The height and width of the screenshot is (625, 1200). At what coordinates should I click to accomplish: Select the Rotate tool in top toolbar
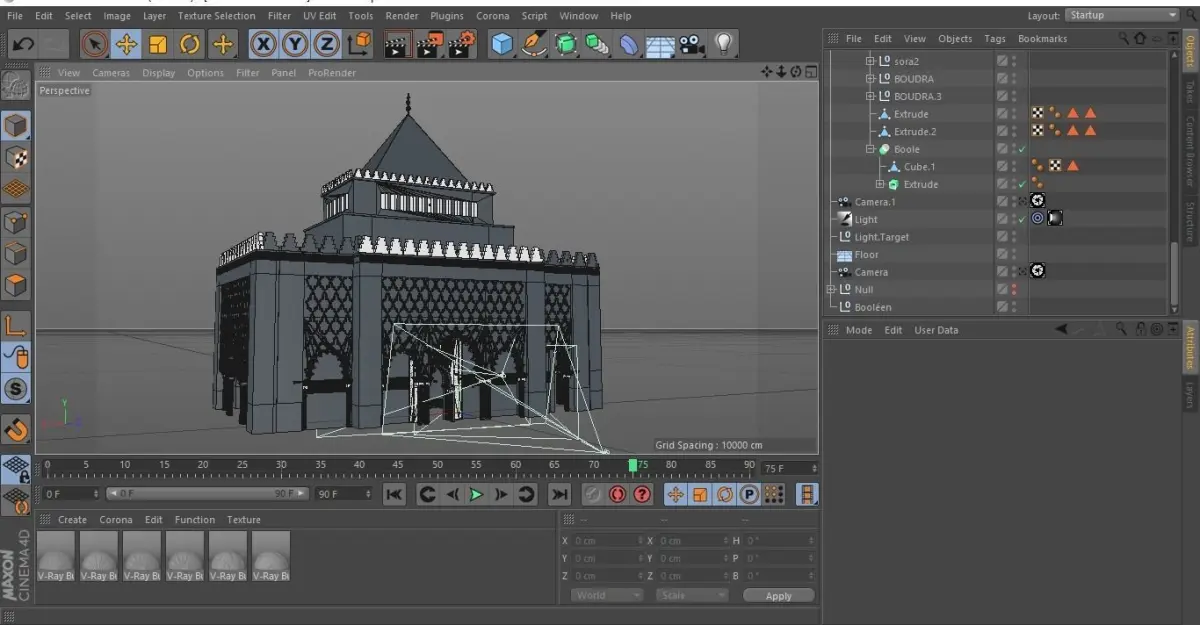coord(190,44)
